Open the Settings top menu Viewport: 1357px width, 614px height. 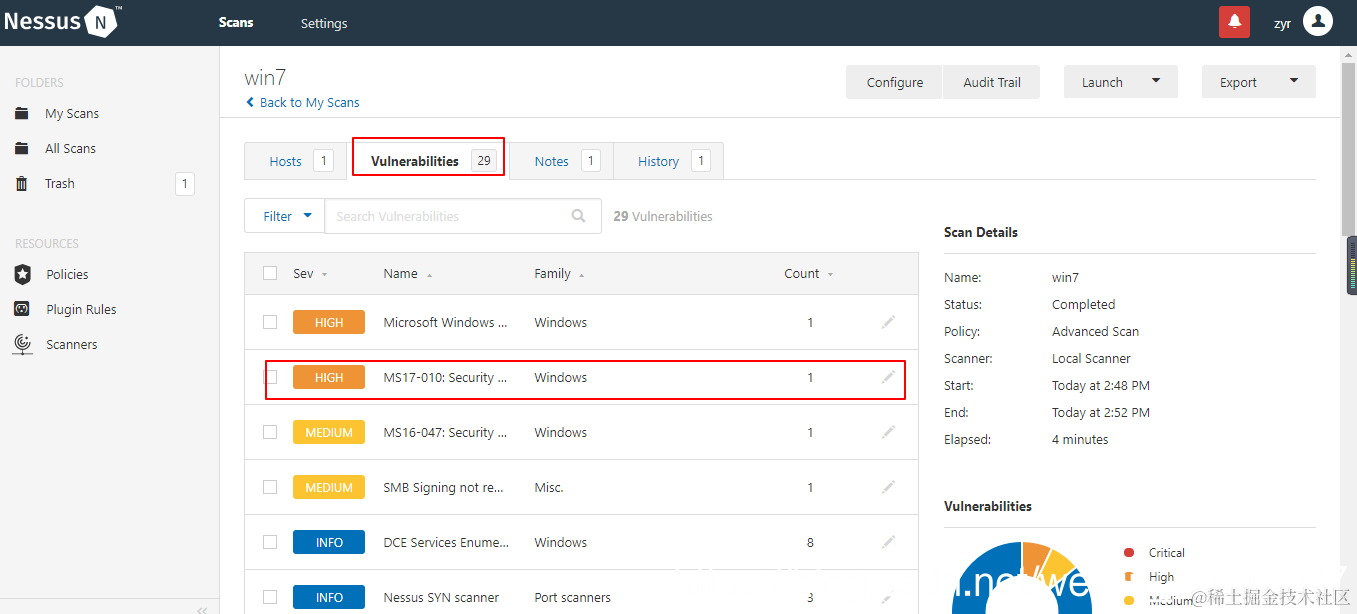click(x=324, y=23)
